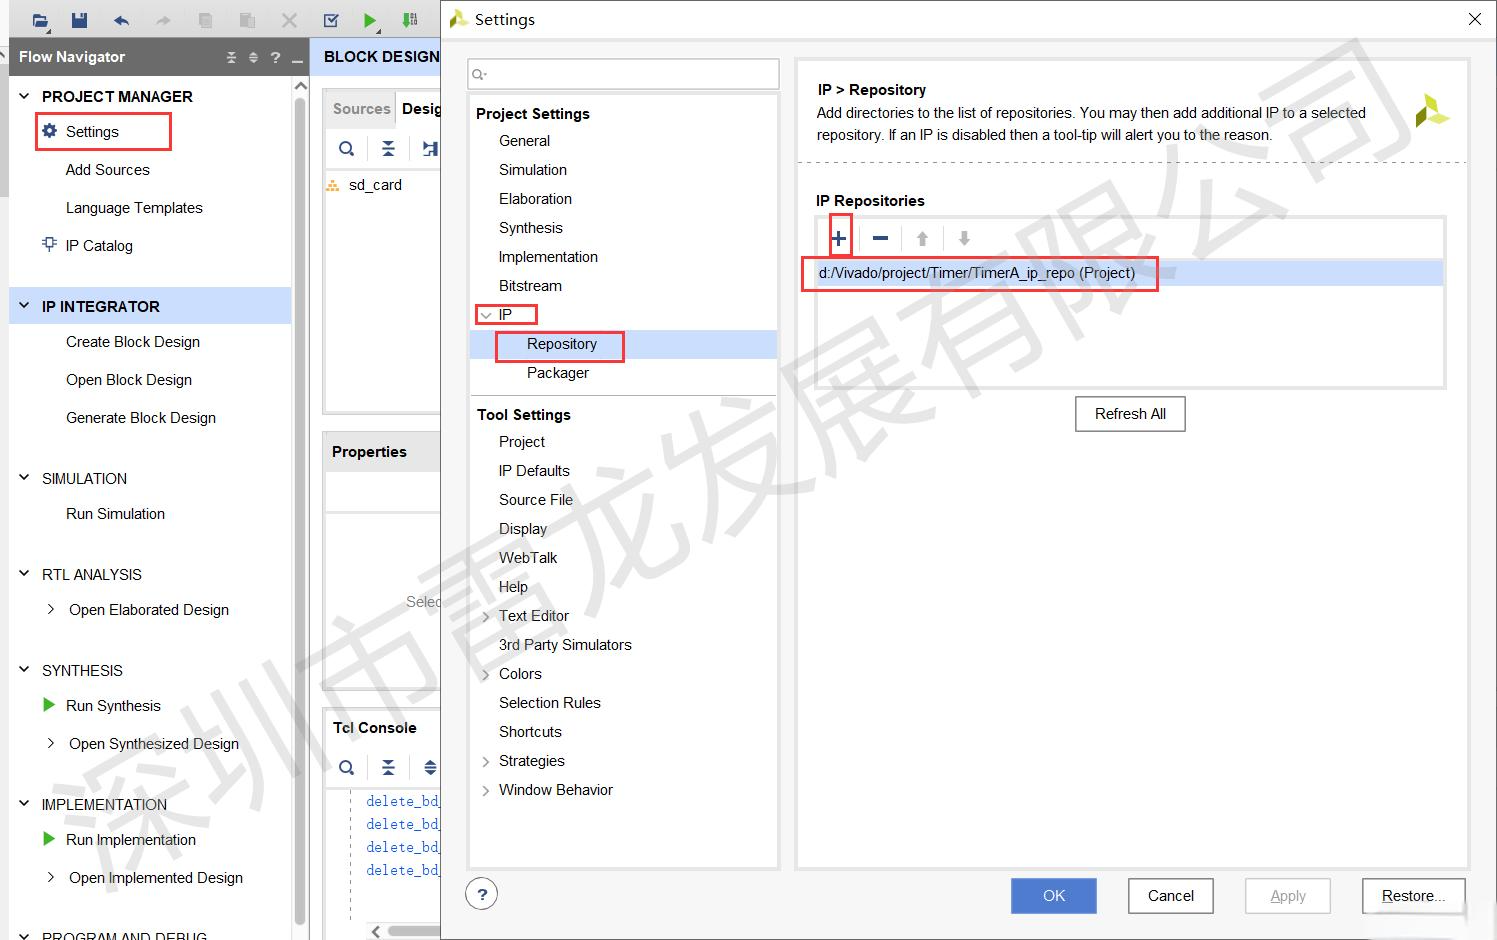Screen dimensions: 1497x940
Task: Collapse the SIMULATION section
Action: point(25,478)
